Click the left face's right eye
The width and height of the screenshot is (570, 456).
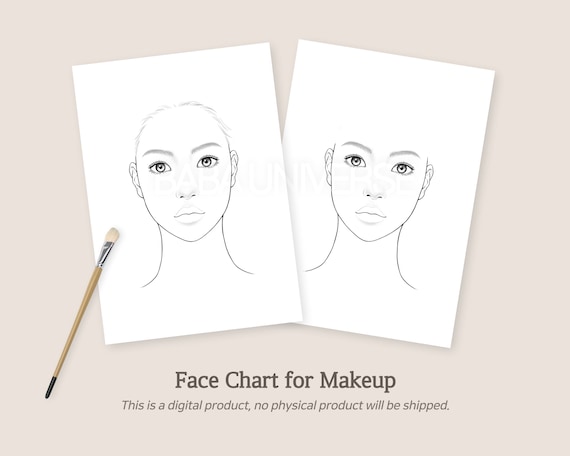[x=208, y=161]
